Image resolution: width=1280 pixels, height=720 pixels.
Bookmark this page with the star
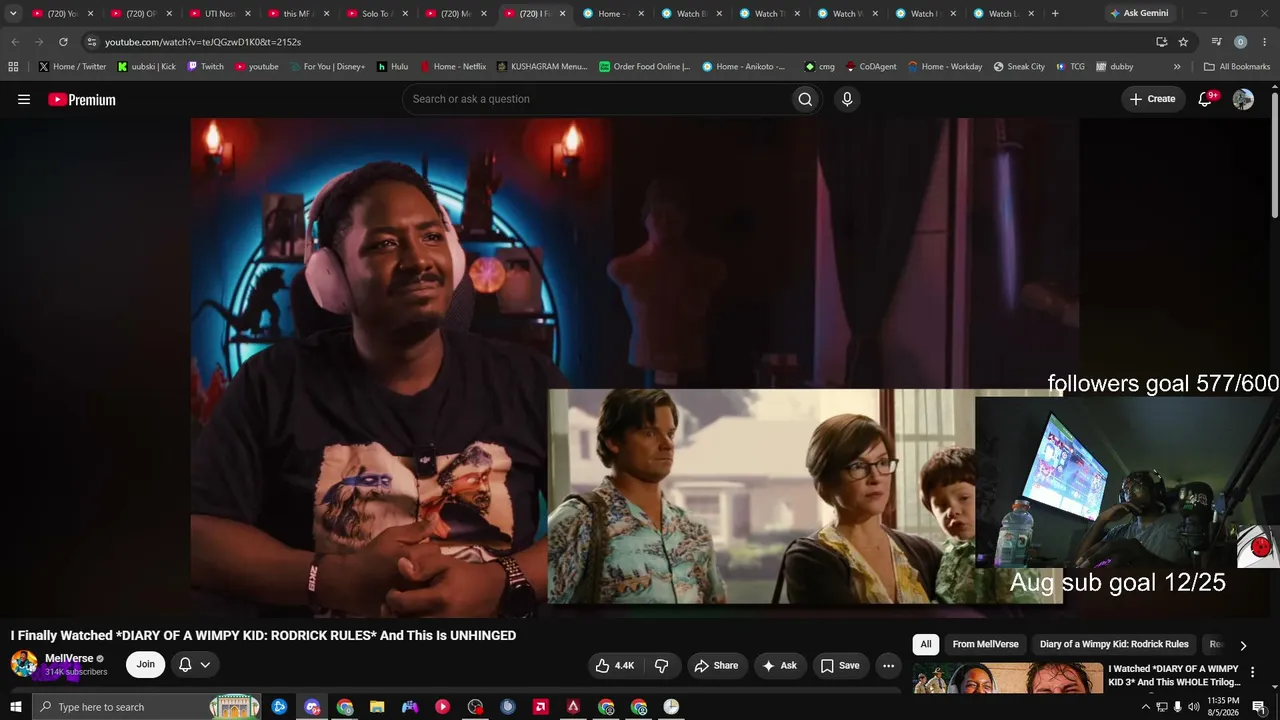(1183, 42)
